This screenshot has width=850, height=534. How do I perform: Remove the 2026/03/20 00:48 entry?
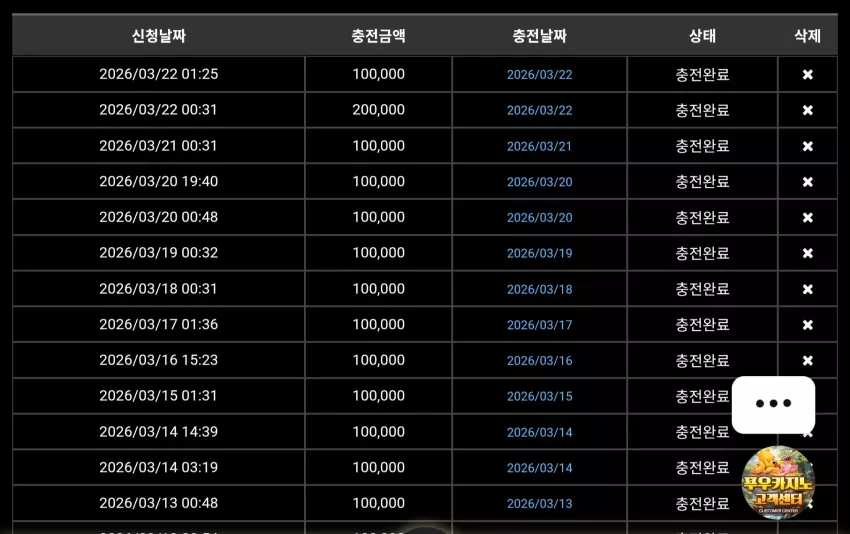click(x=807, y=217)
